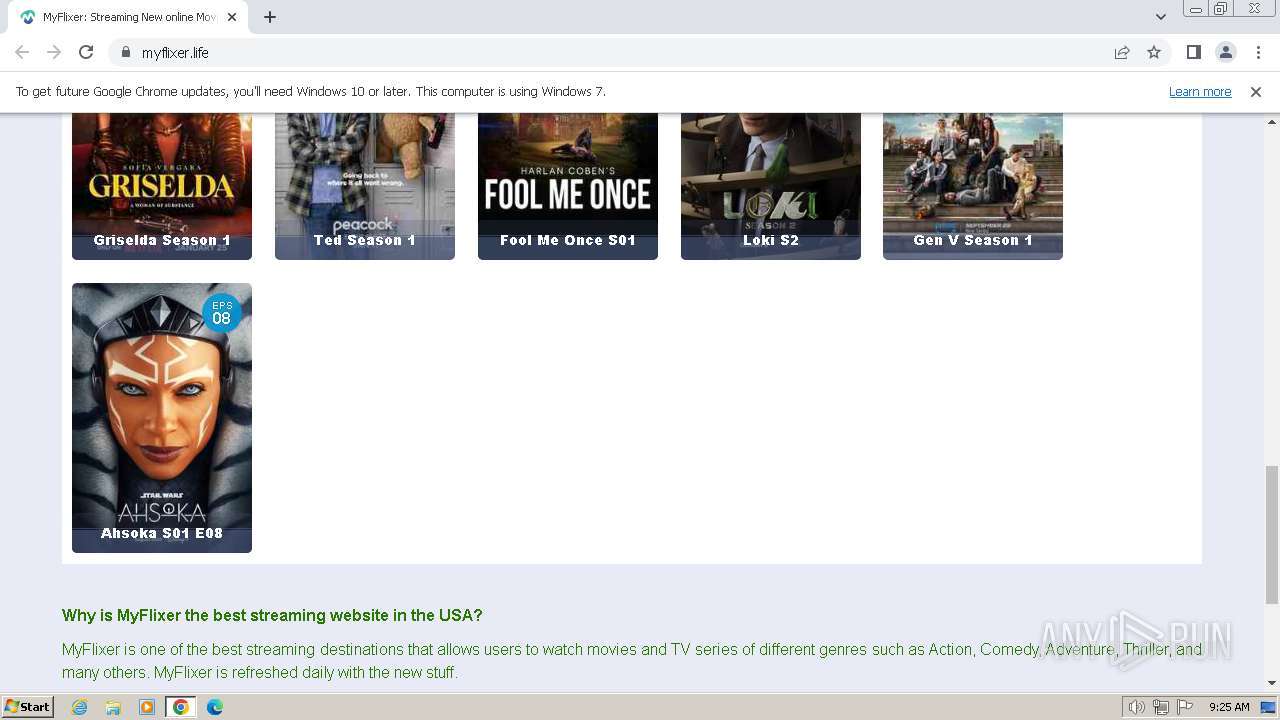The height and width of the screenshot is (720, 1280).
Task: View site information lock icon
Action: [125, 52]
